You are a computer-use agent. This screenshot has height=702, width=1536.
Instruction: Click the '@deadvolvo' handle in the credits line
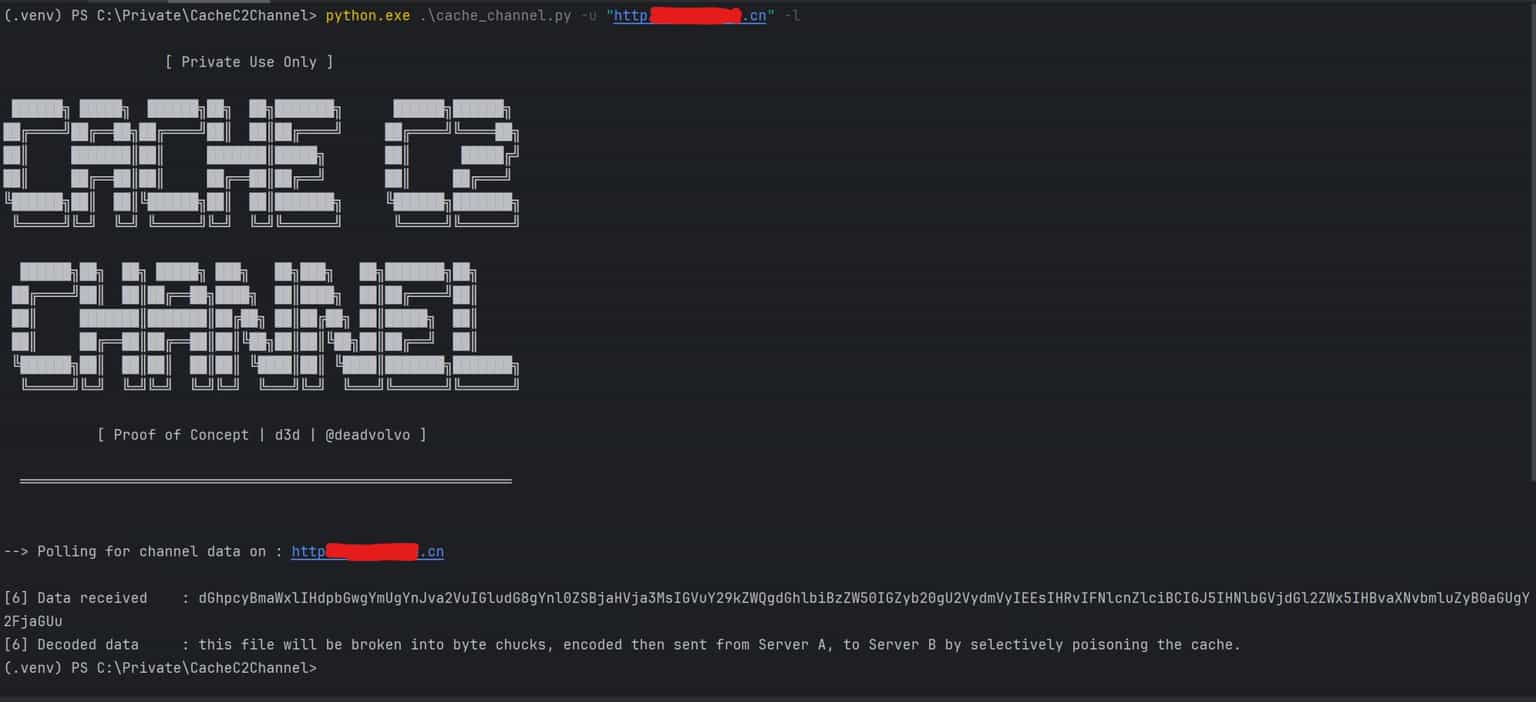coord(367,435)
